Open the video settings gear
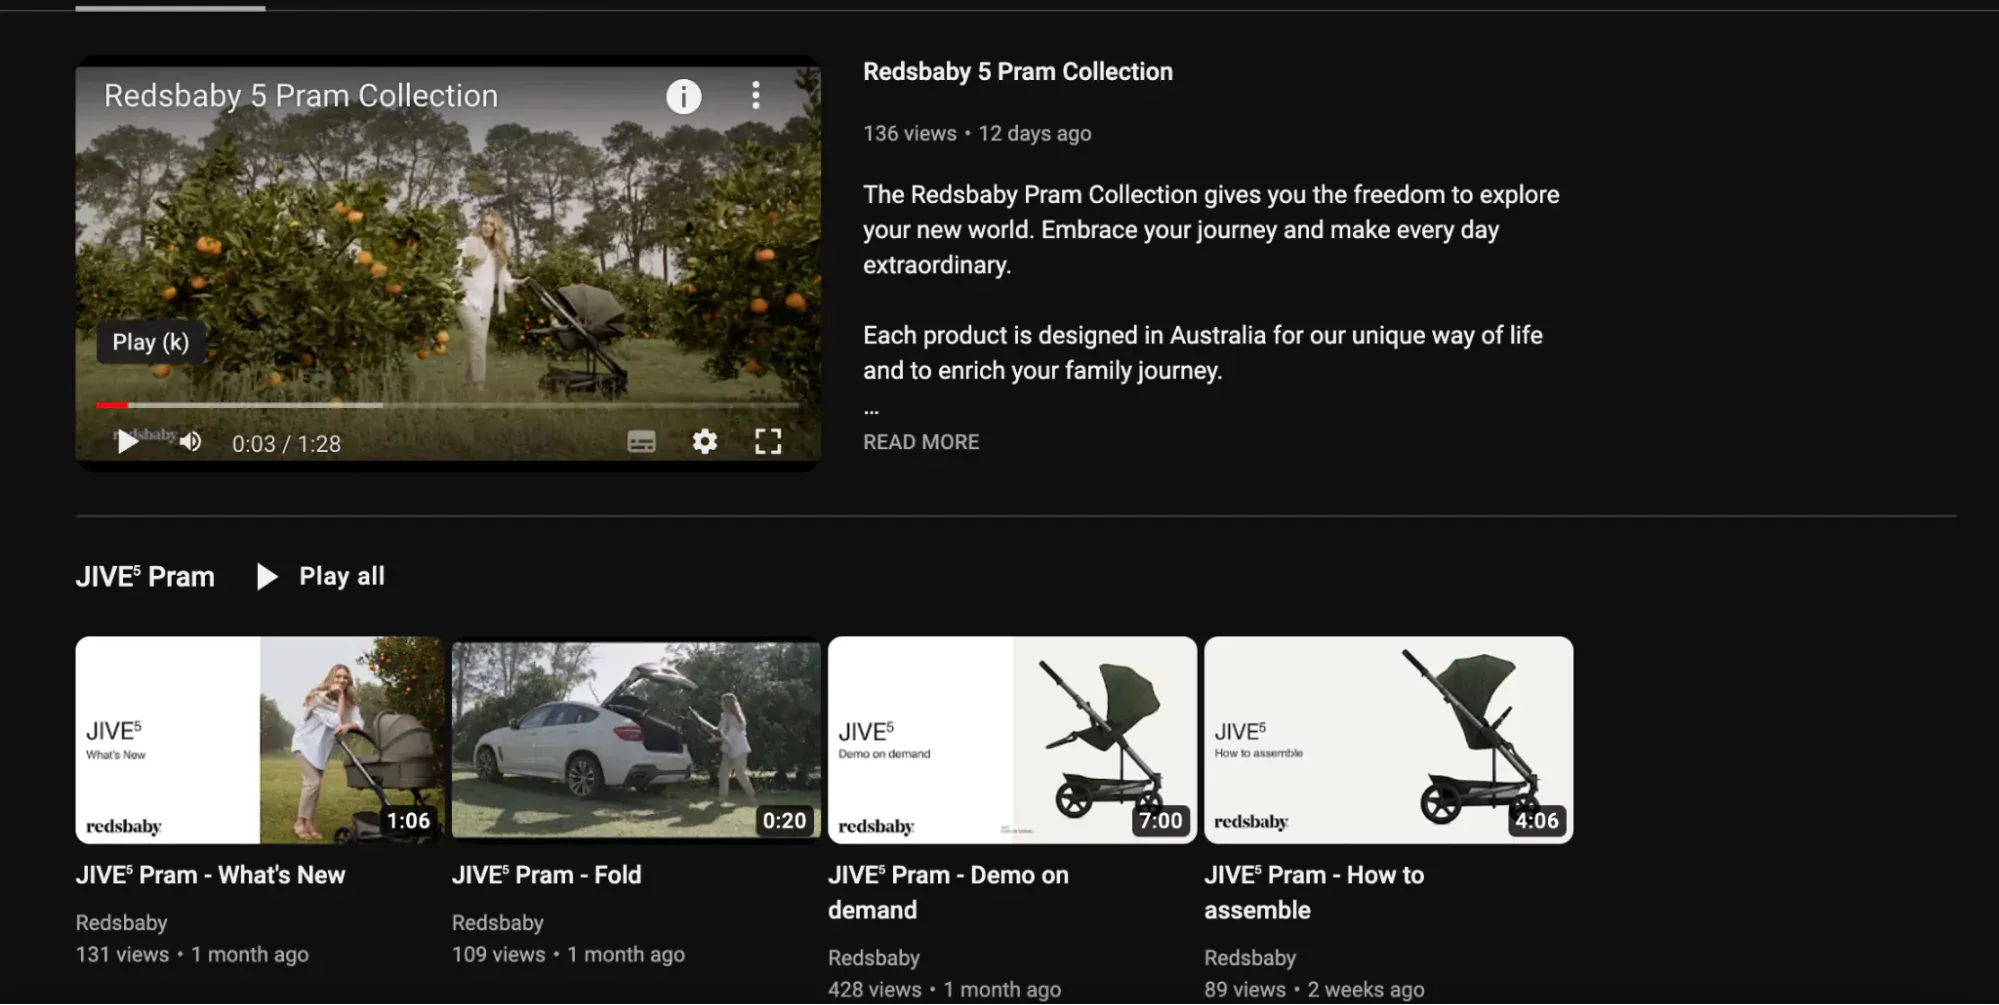This screenshot has width=1999, height=1005. click(705, 442)
